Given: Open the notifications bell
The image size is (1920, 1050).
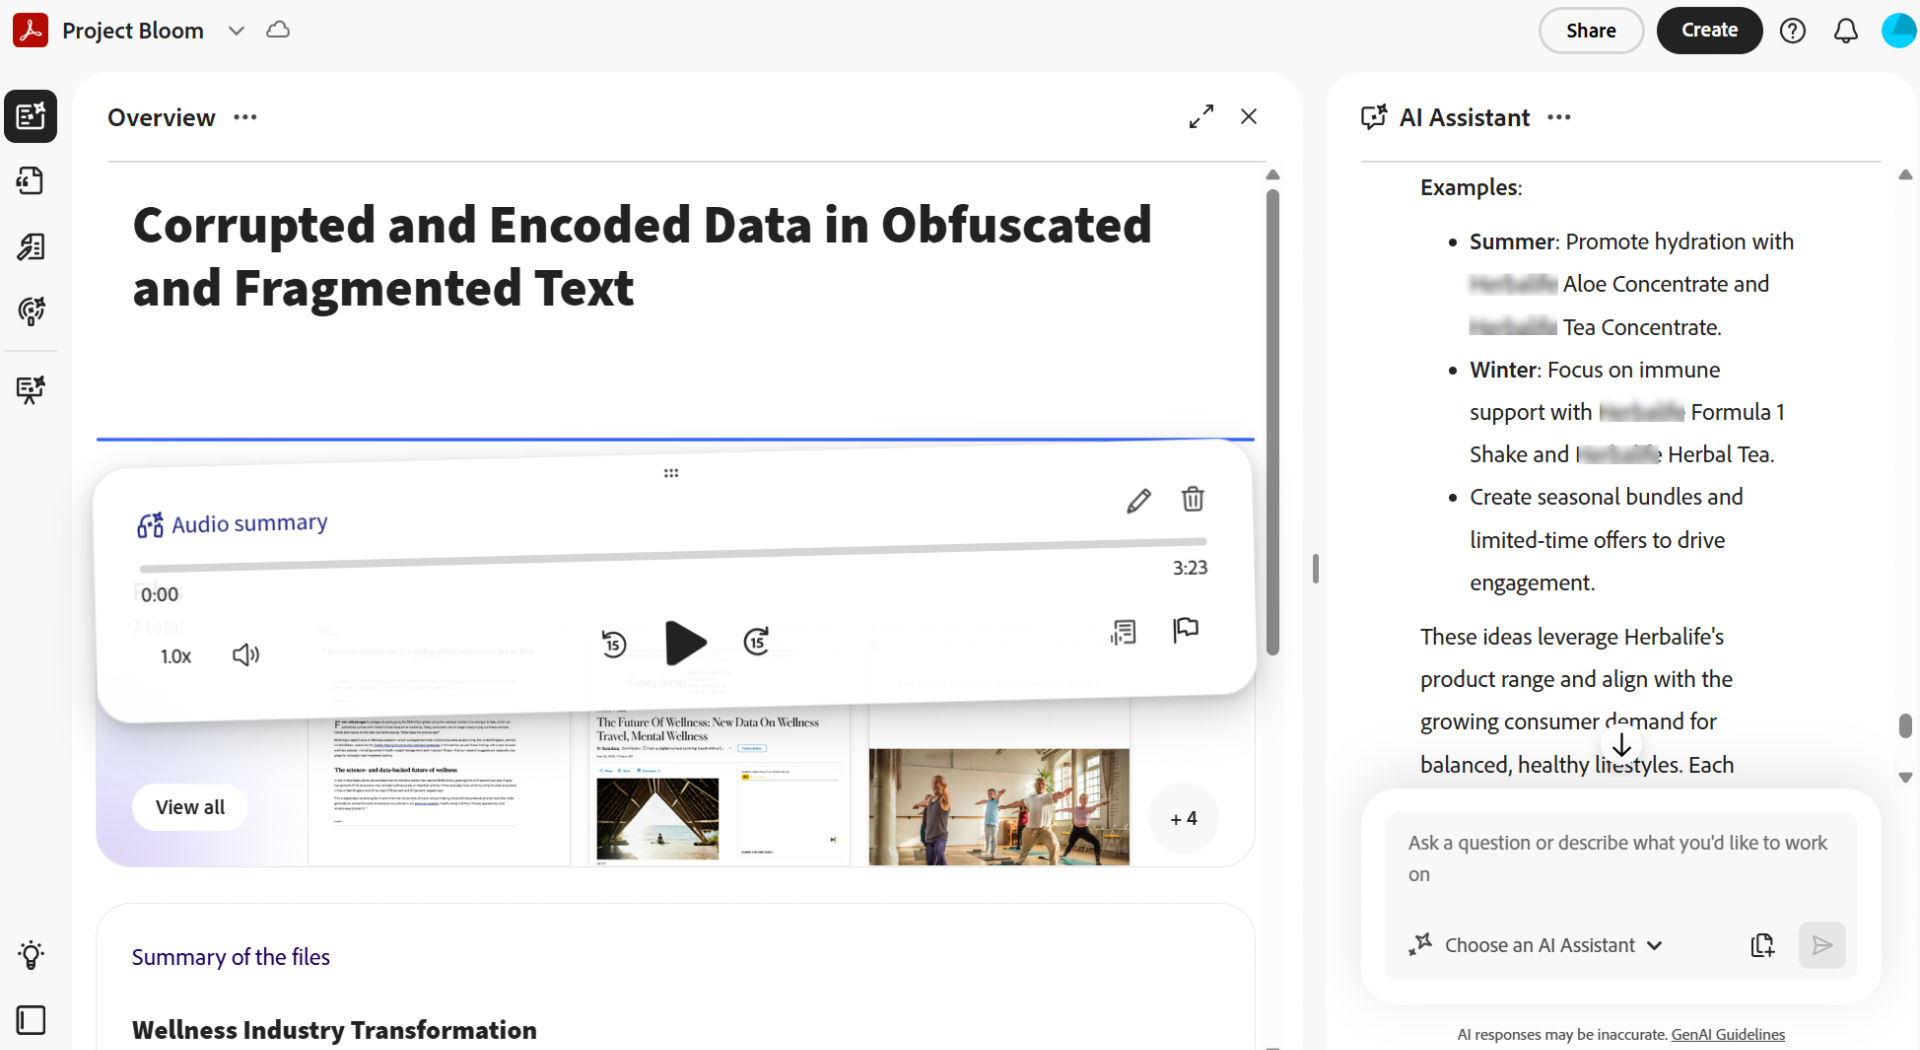Looking at the screenshot, I should (1846, 30).
